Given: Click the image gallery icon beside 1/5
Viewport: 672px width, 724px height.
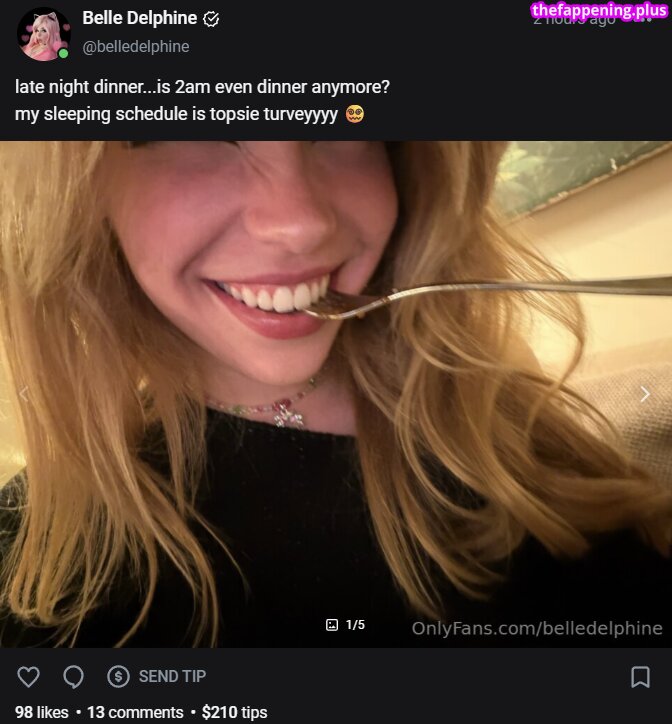Looking at the screenshot, I should pyautogui.click(x=332, y=625).
